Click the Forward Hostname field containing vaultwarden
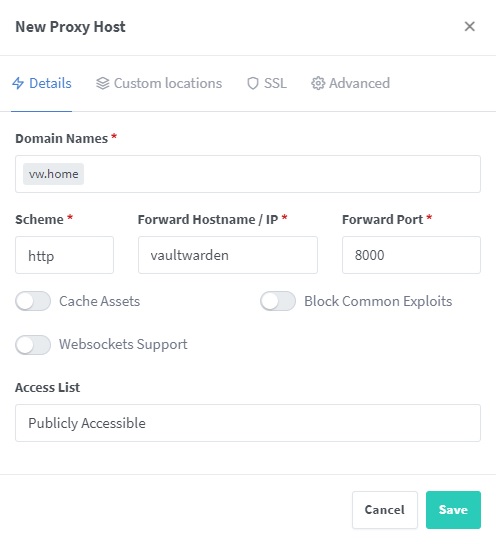 228,255
